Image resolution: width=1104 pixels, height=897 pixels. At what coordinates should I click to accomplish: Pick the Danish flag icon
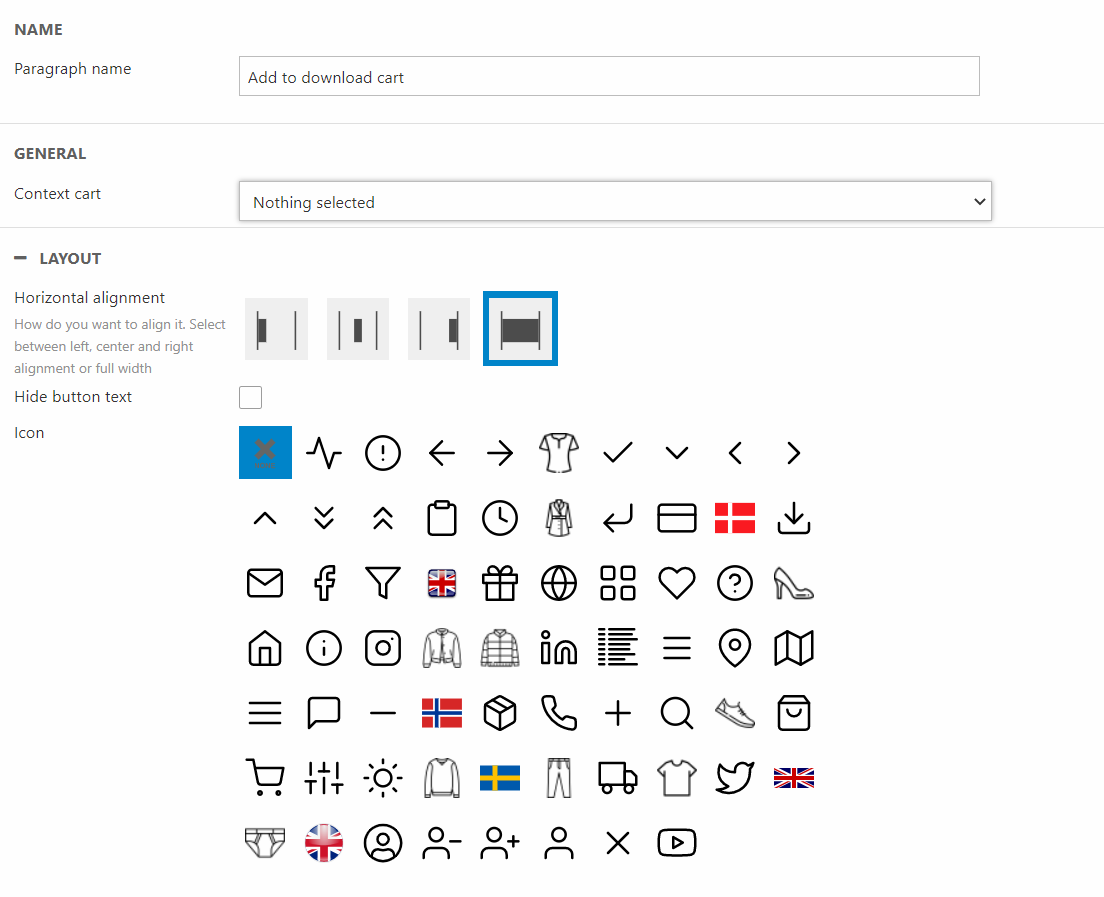pyautogui.click(x=735, y=518)
